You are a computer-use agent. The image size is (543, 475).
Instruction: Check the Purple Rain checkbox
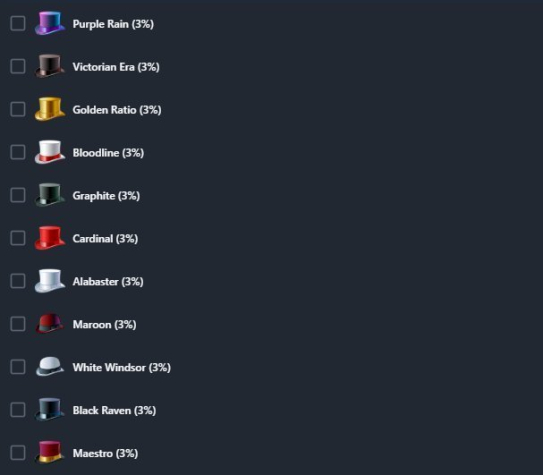click(x=18, y=24)
